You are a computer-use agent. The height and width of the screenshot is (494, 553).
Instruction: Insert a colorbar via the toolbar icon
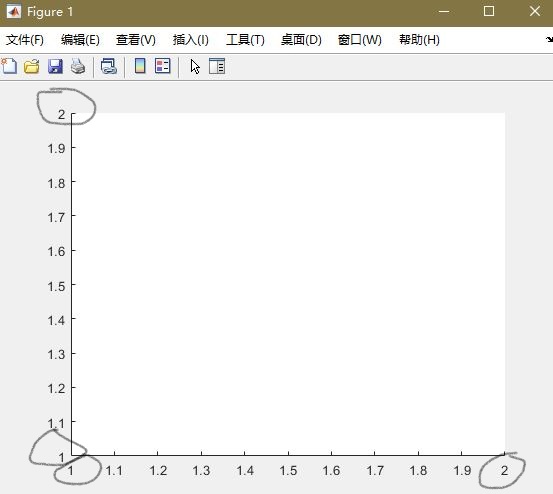coord(140,66)
